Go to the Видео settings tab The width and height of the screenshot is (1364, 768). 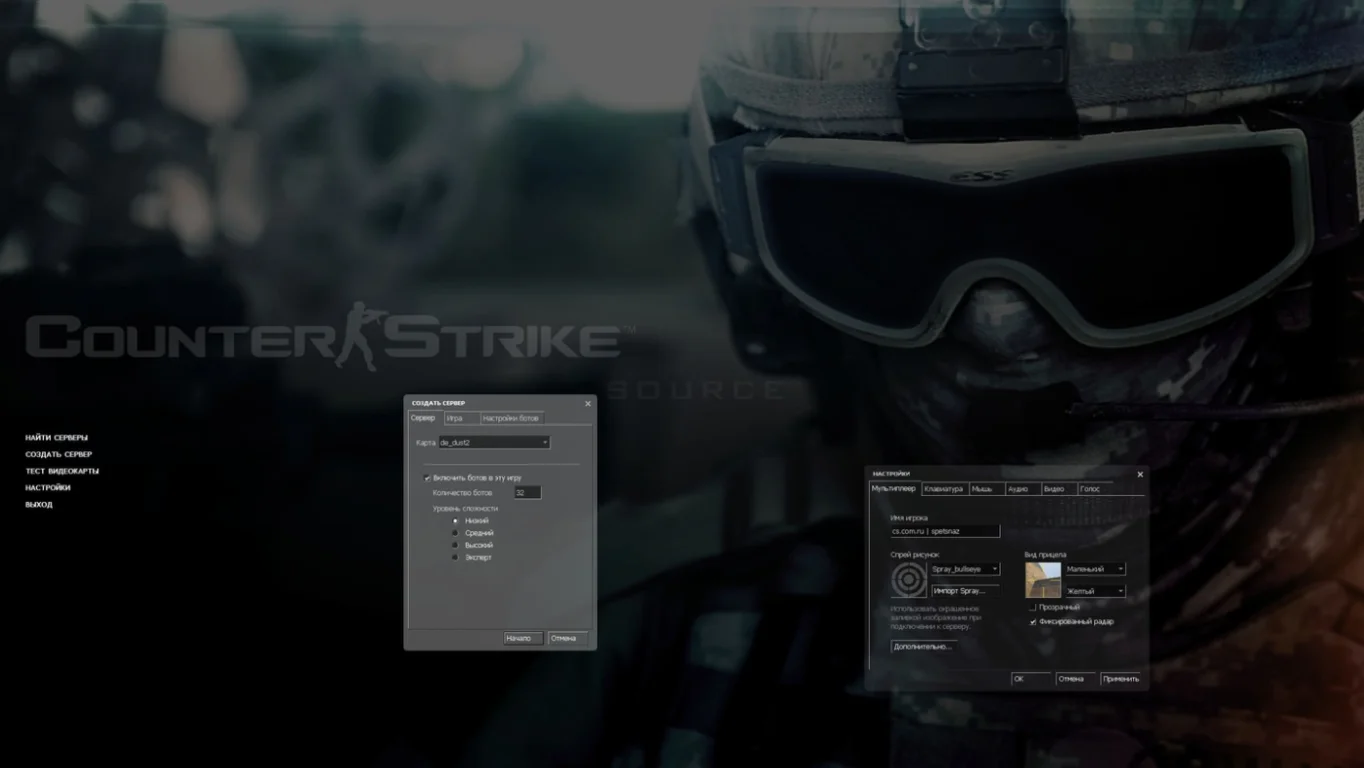tap(1054, 489)
